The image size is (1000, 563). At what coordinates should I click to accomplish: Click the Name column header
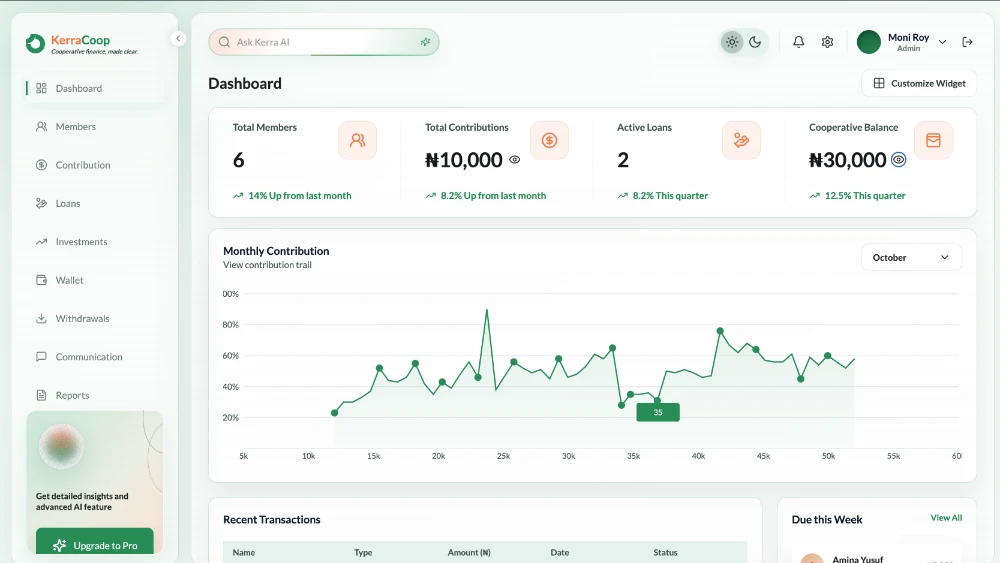(244, 553)
